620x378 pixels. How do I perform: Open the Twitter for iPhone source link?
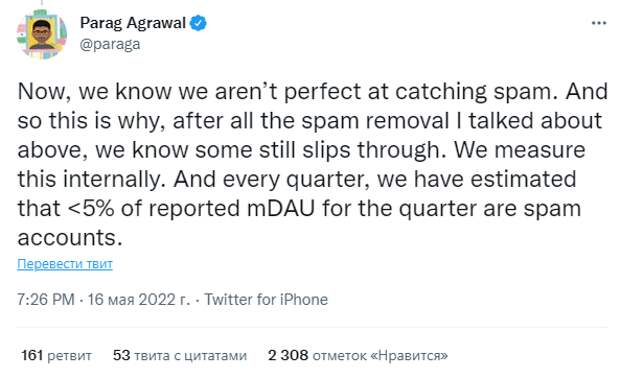266,299
